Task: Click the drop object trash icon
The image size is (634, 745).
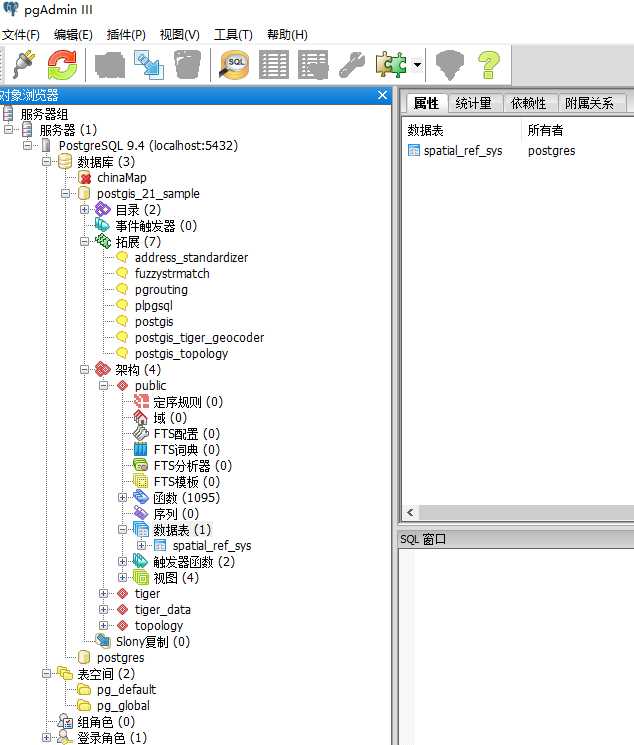Action: pos(188,65)
